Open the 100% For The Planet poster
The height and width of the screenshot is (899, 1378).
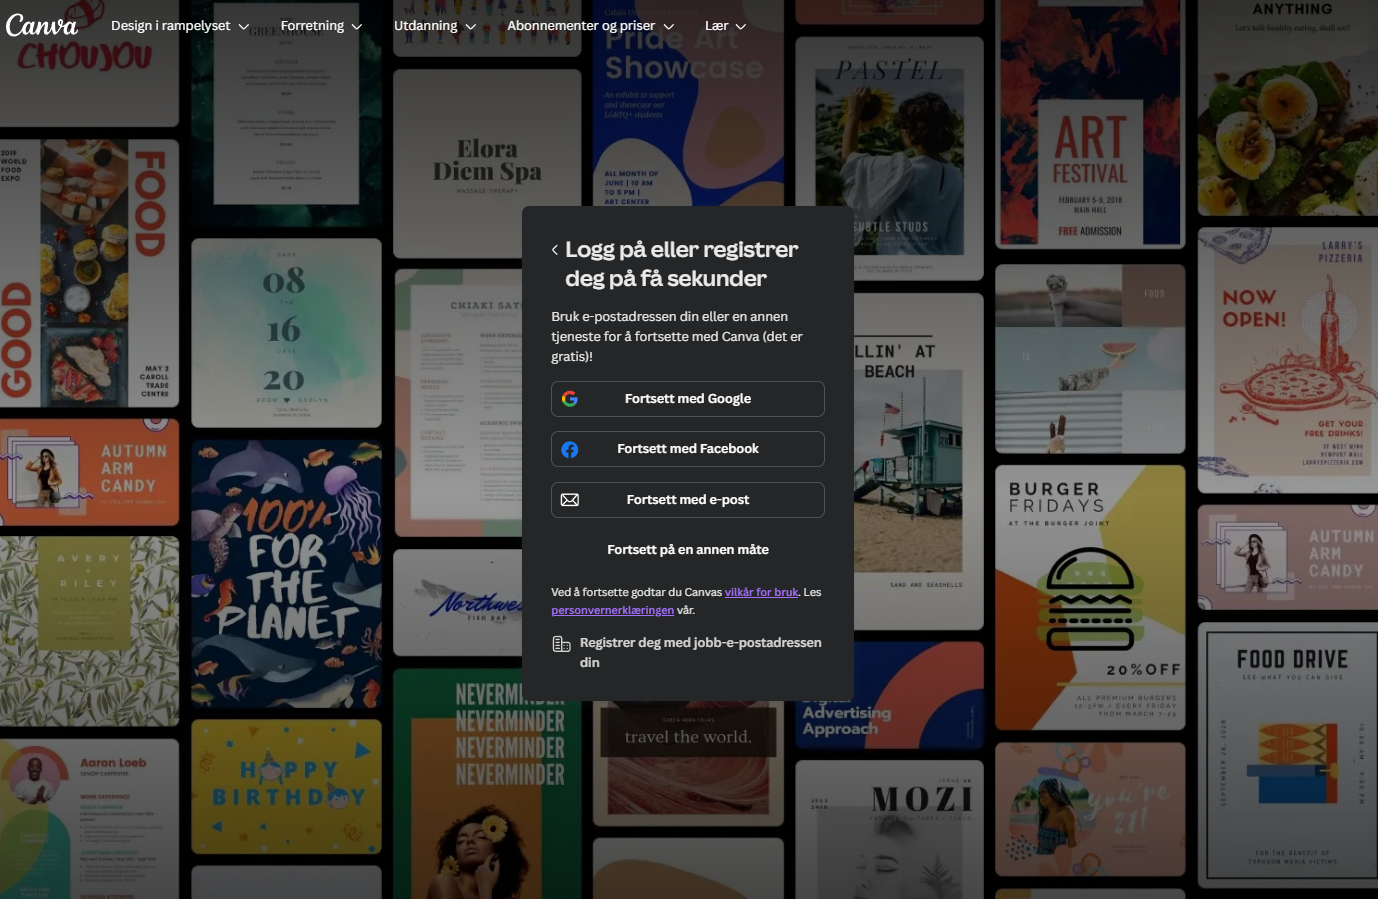pyautogui.click(x=286, y=574)
